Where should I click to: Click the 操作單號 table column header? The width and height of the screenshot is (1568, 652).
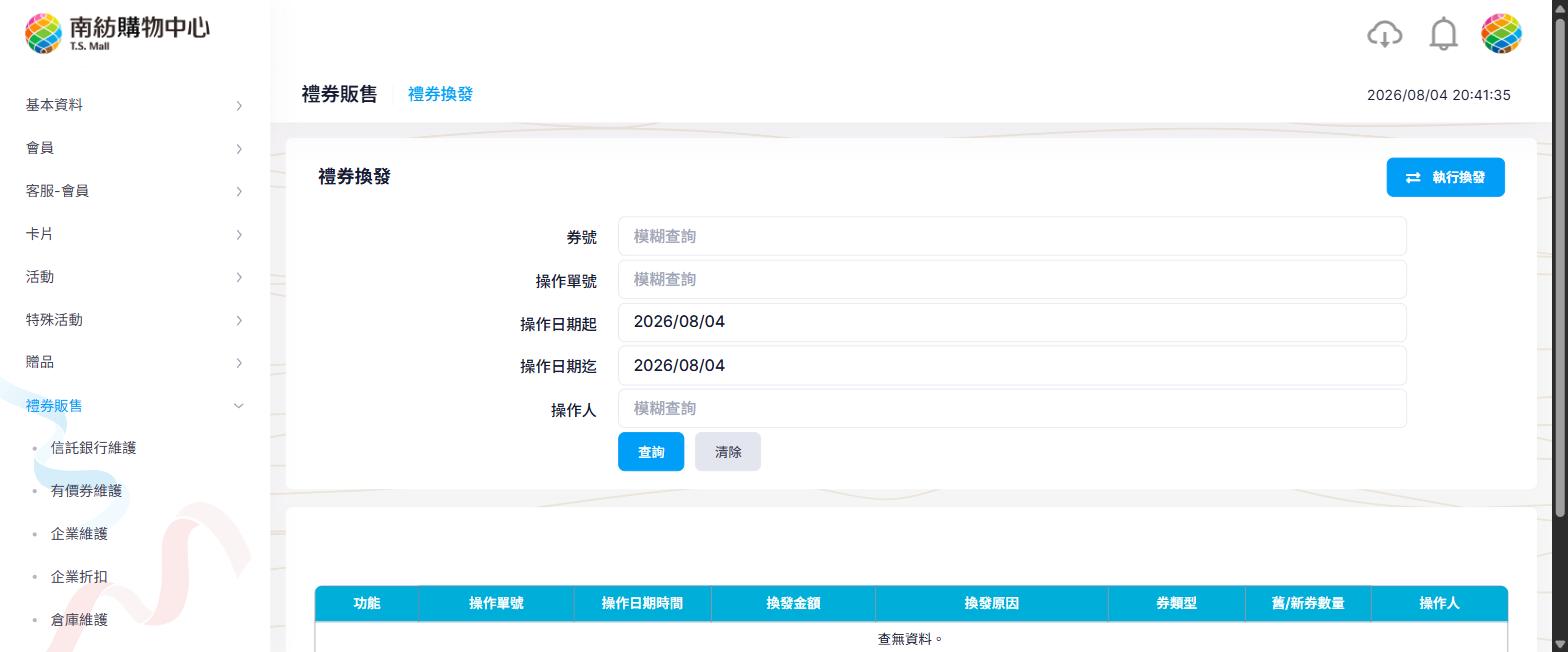click(496, 603)
